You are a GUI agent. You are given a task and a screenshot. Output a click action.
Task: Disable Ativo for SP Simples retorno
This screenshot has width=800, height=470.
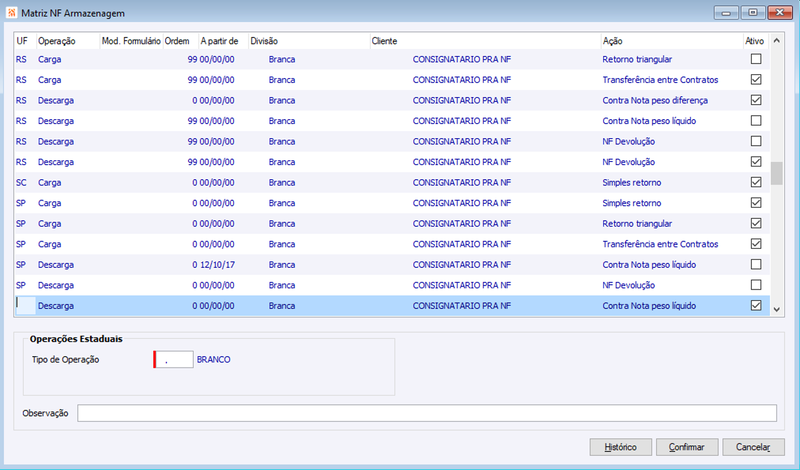[x=756, y=203]
